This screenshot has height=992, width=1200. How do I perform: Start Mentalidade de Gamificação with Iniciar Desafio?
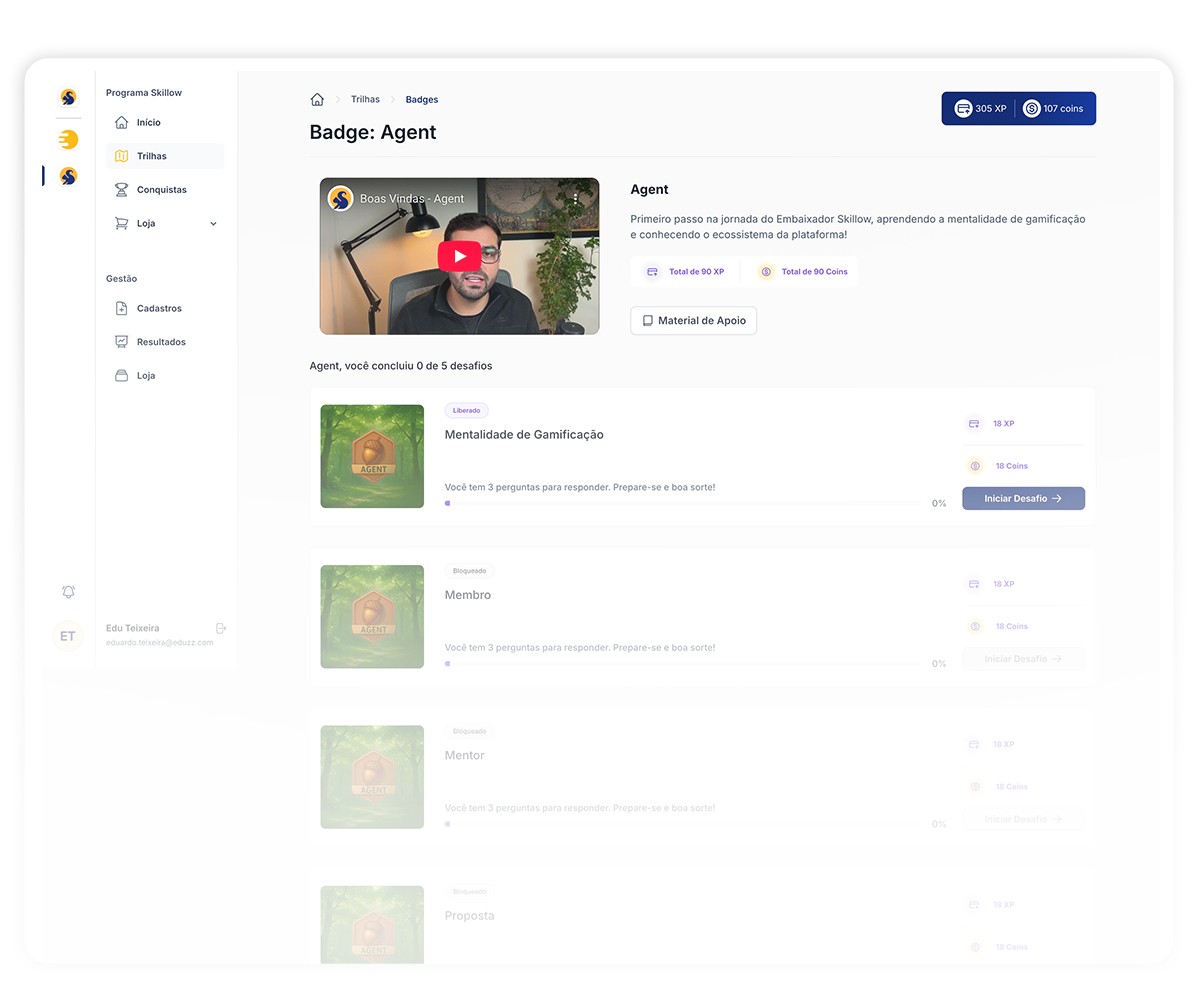point(1023,498)
